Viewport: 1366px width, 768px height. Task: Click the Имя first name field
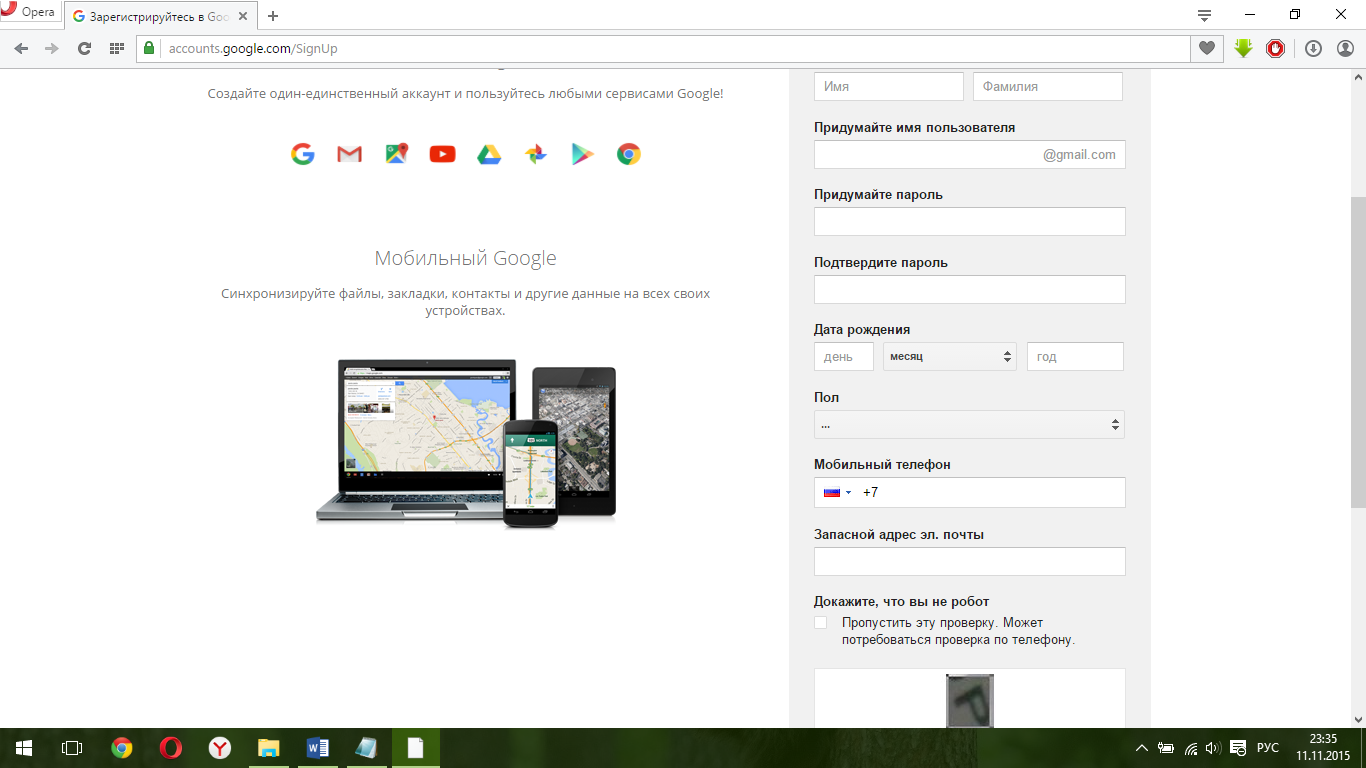click(x=889, y=86)
